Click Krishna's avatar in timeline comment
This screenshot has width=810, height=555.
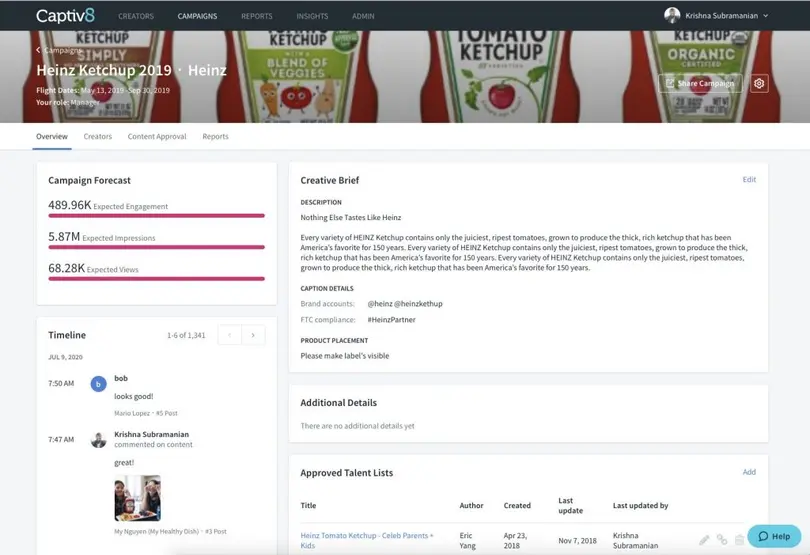(98, 440)
